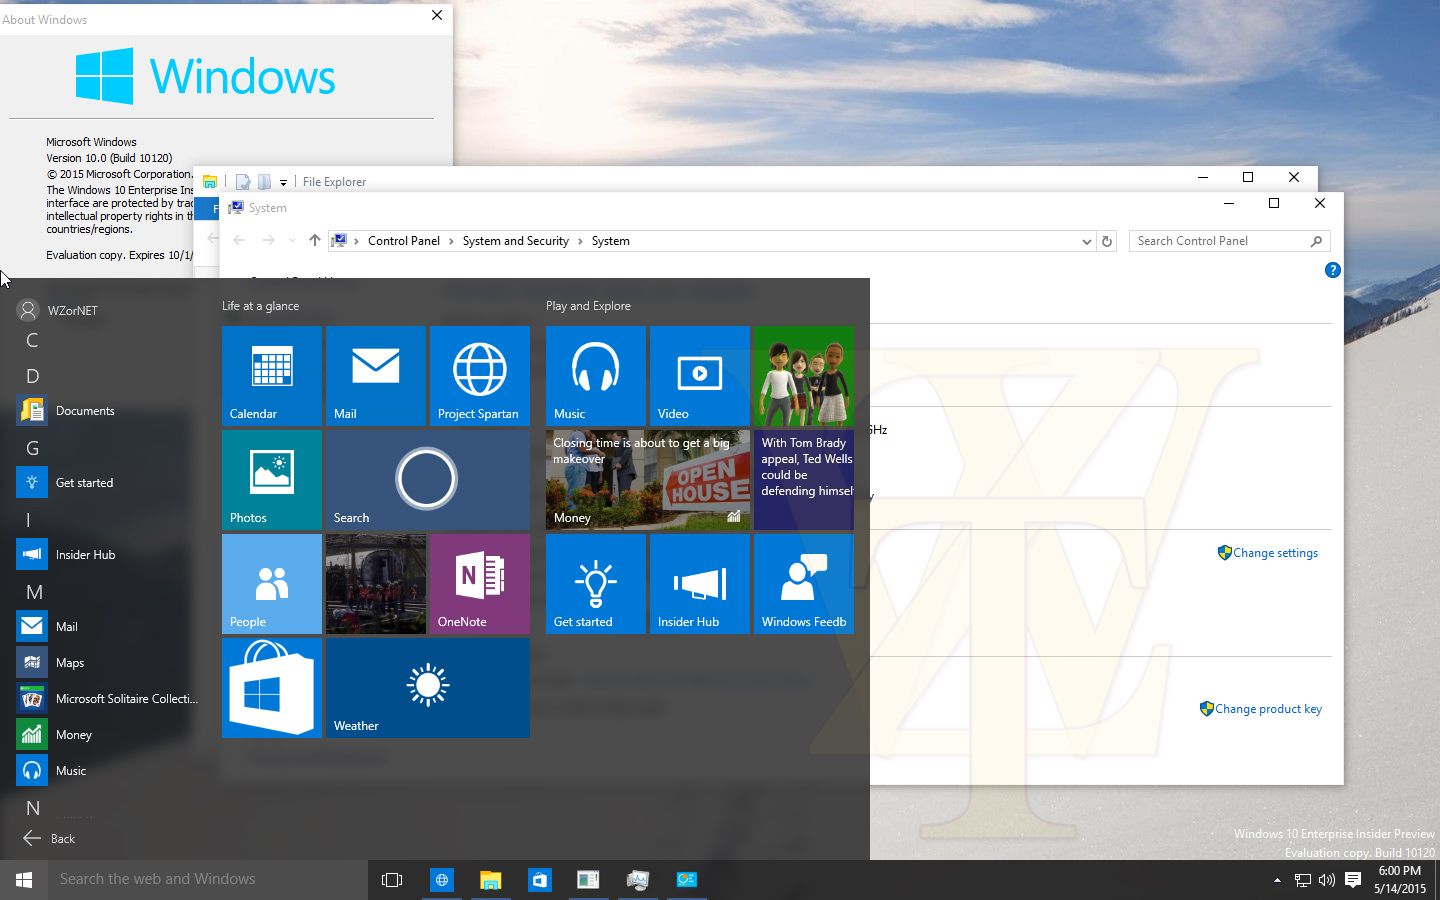This screenshot has width=1440, height=900.
Task: Open the Search Cortana tile
Action: (428, 480)
